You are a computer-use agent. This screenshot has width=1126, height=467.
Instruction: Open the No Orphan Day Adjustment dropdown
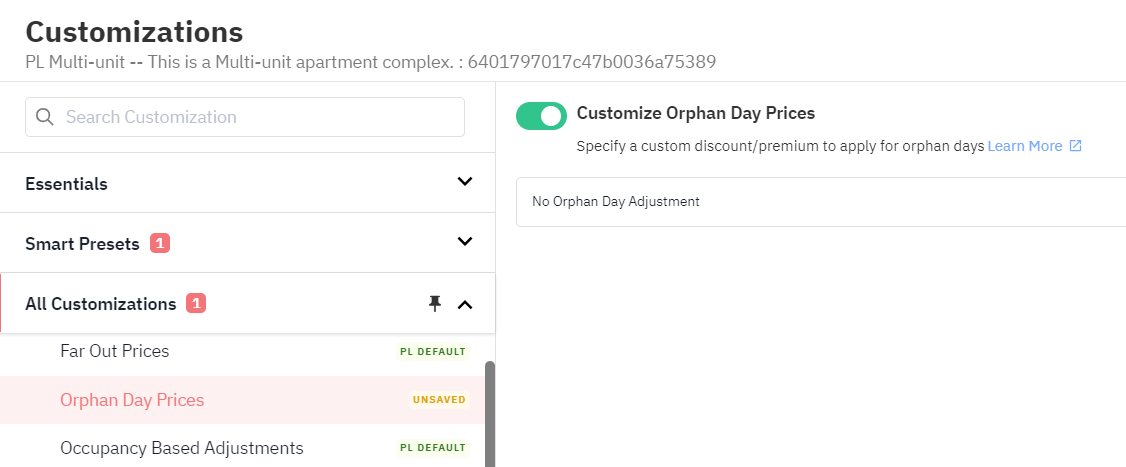click(x=821, y=202)
